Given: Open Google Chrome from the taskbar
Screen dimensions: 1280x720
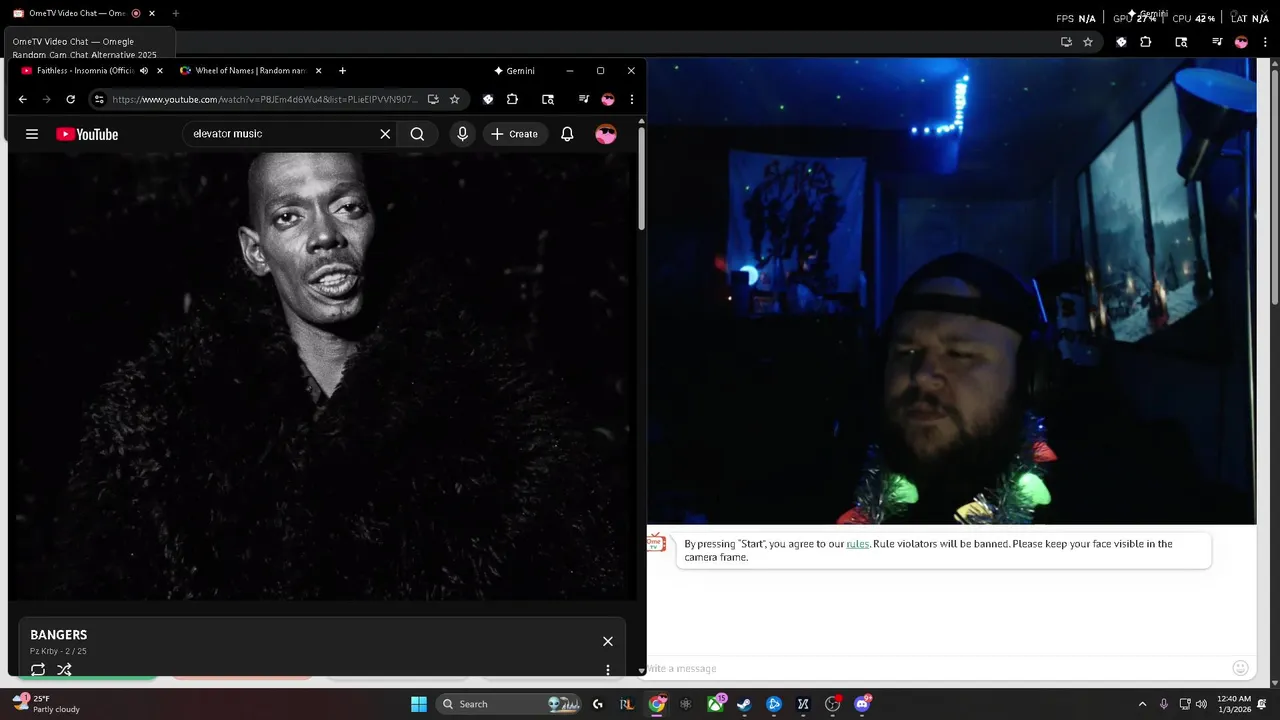Looking at the screenshot, I should coord(657,704).
